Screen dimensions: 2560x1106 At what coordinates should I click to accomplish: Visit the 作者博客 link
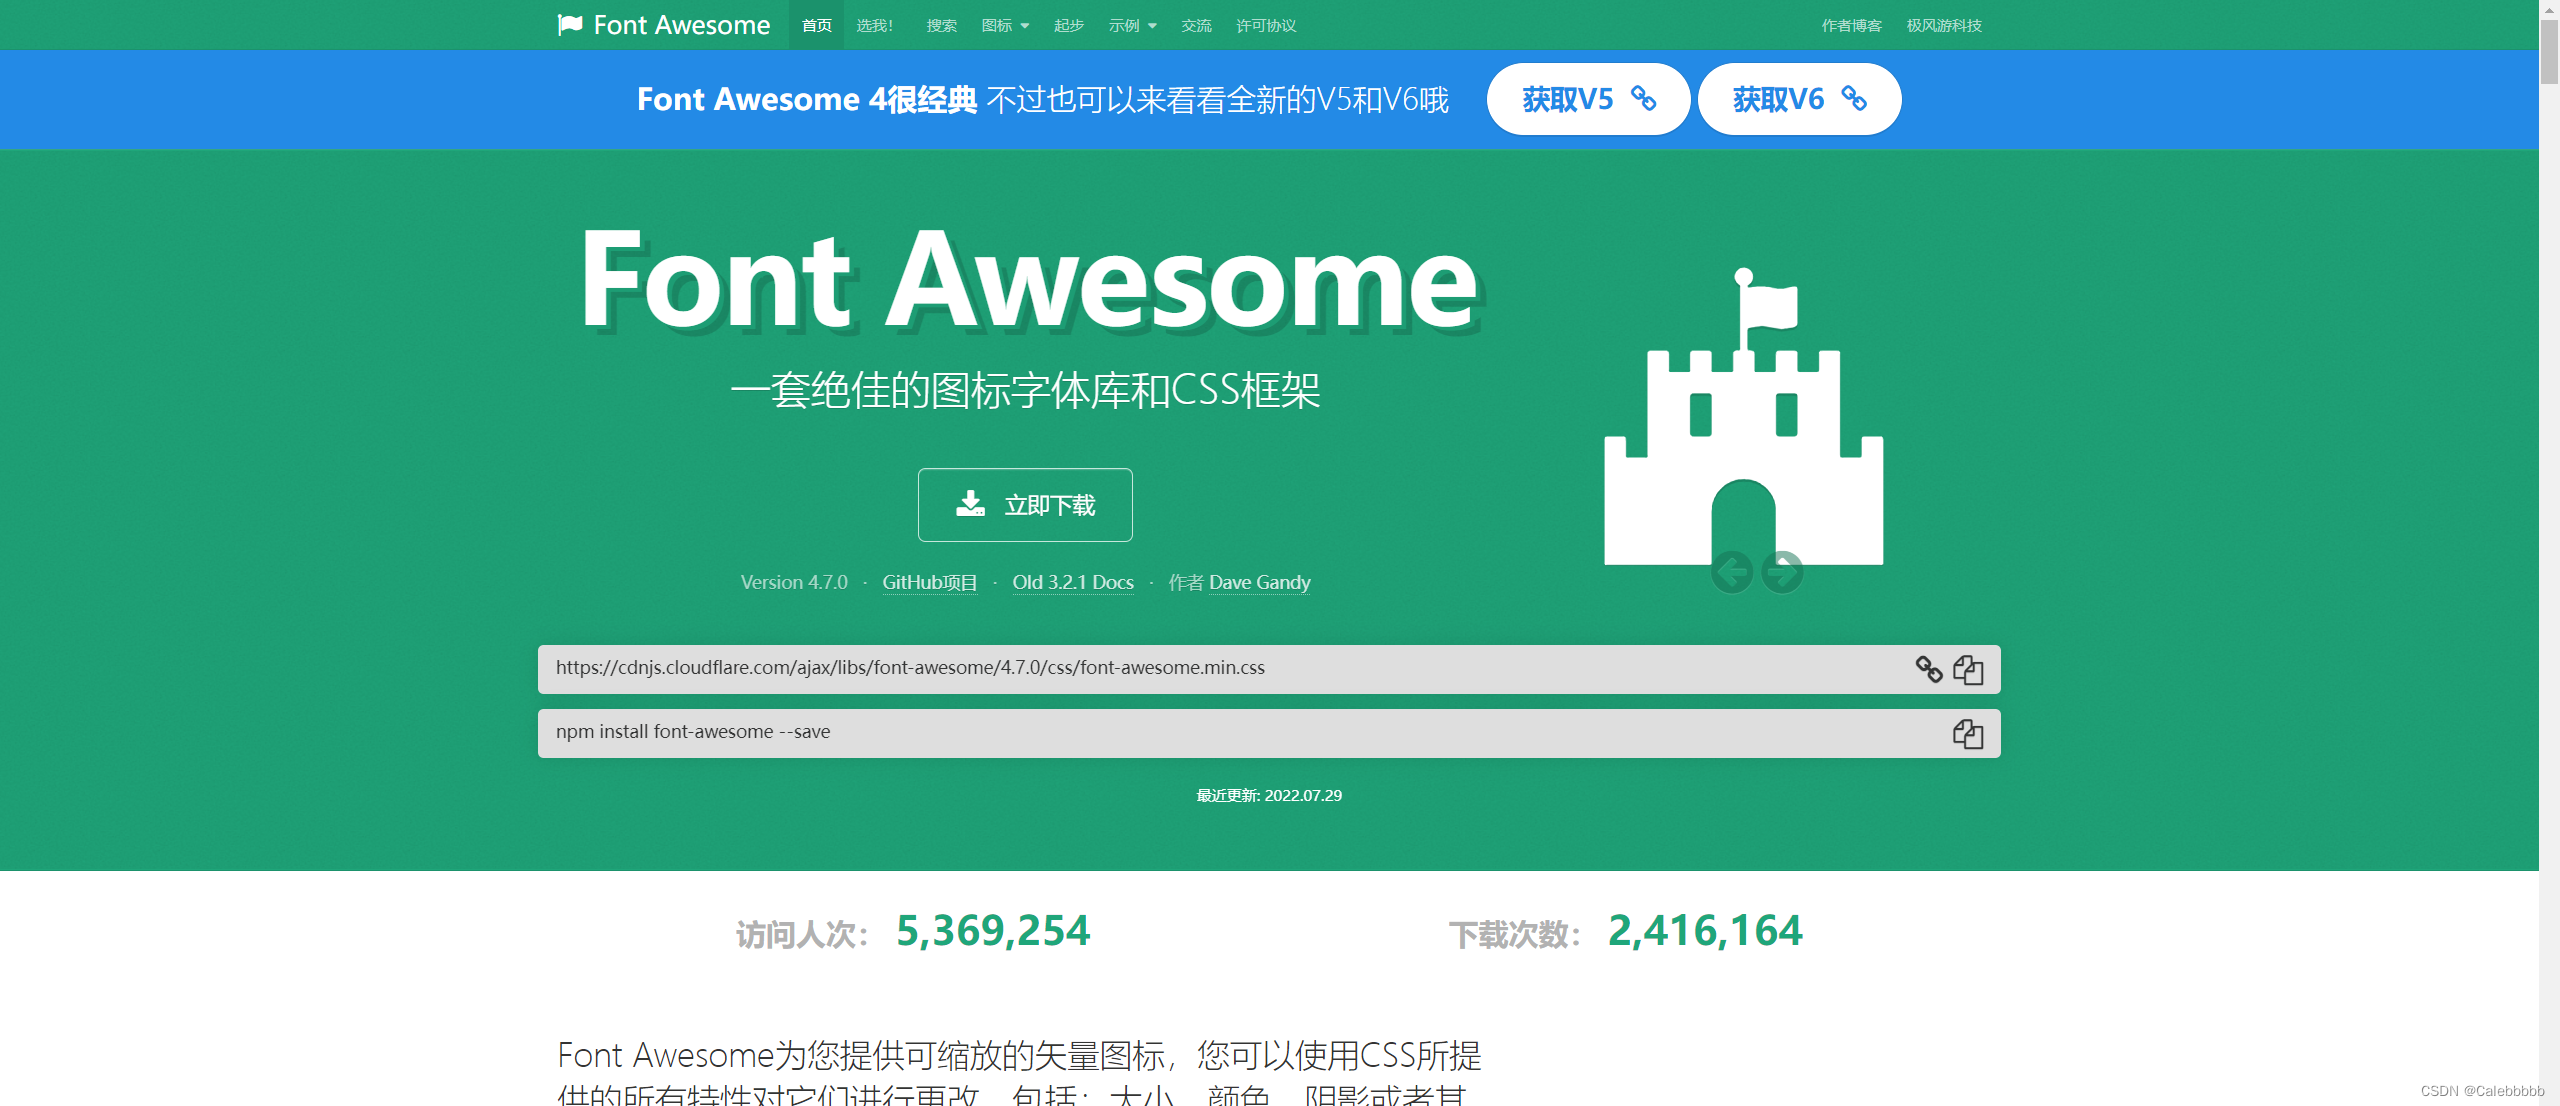coord(1852,25)
